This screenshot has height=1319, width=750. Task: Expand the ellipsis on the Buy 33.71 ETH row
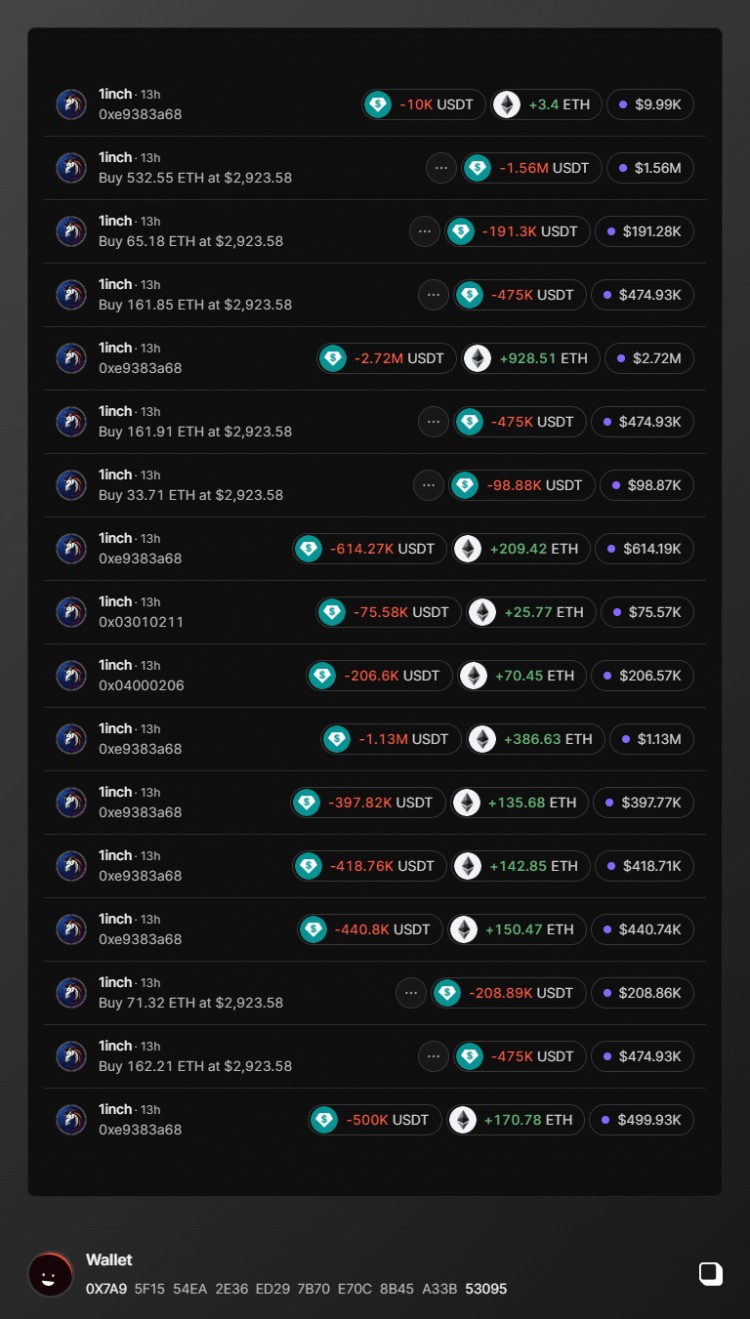pyautogui.click(x=428, y=485)
